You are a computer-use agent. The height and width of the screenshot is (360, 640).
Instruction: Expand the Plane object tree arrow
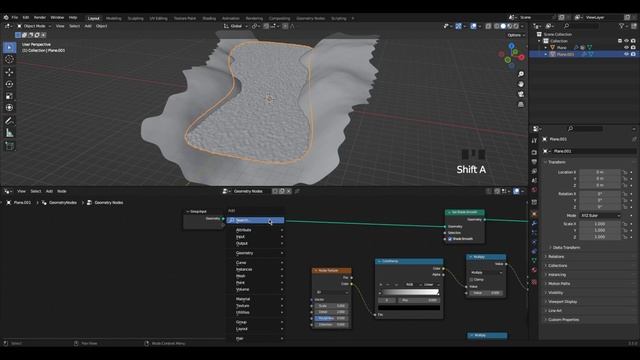[546, 48]
